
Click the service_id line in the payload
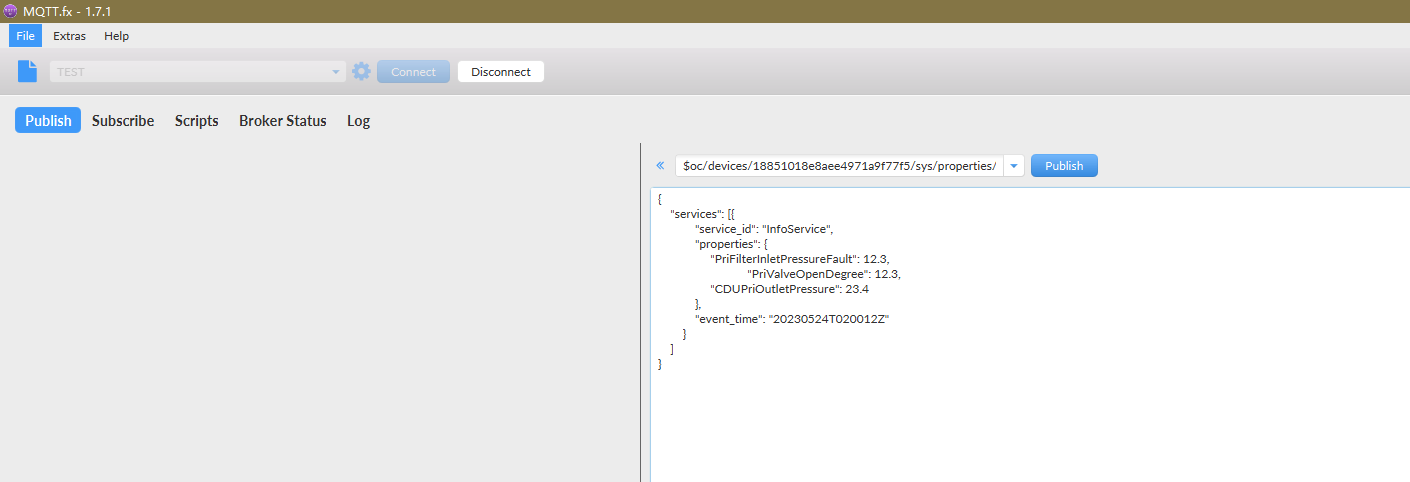tap(766, 229)
